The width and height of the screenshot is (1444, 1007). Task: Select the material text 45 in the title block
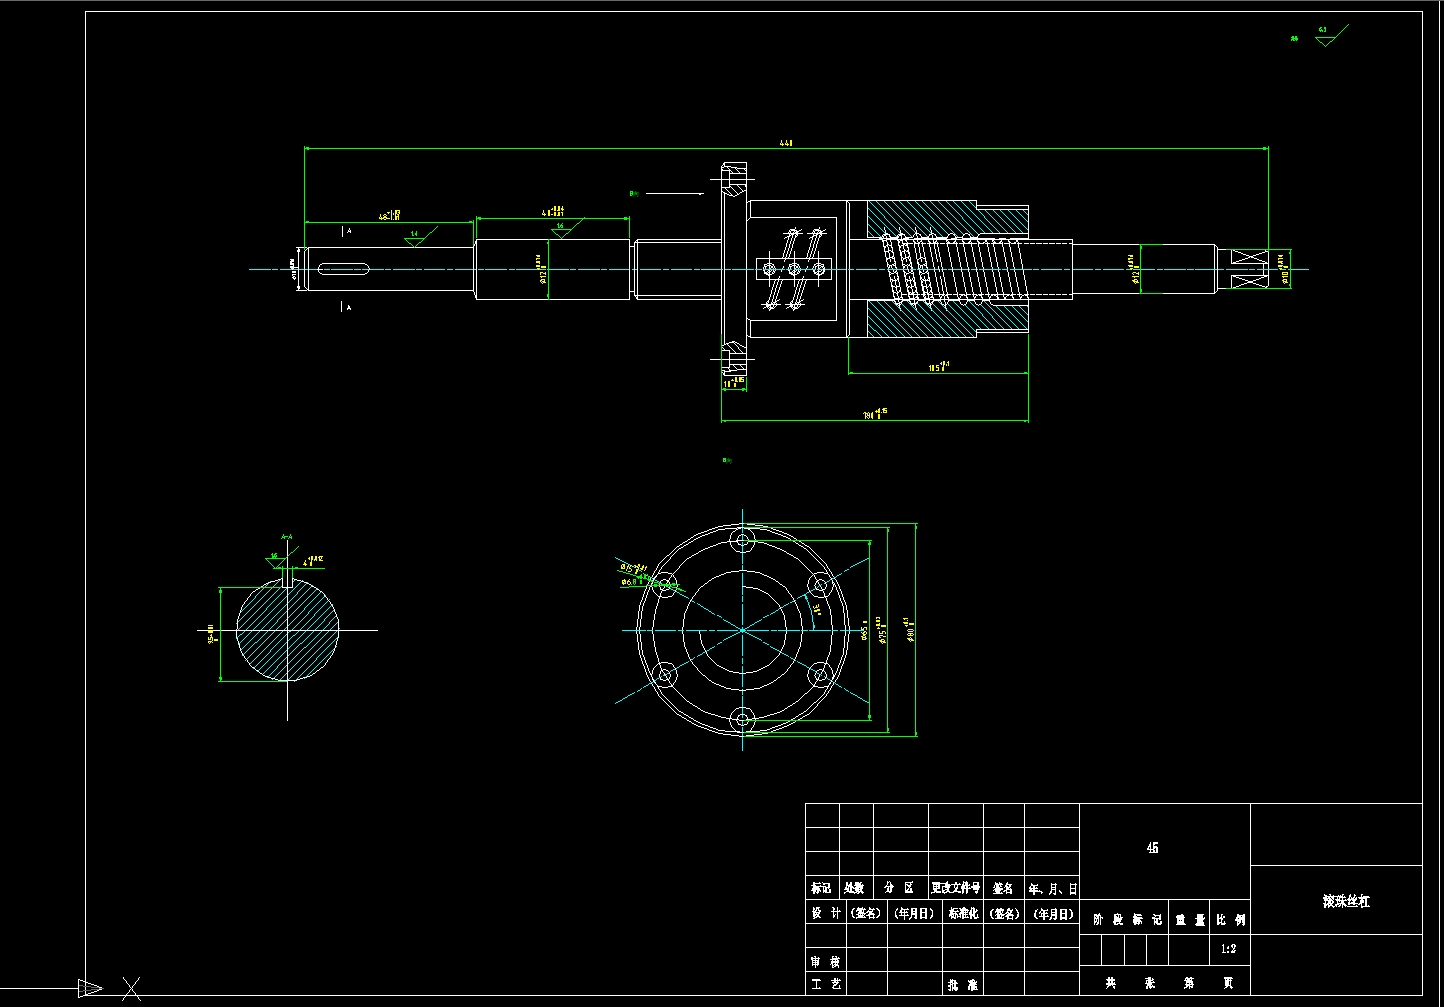click(x=1153, y=847)
